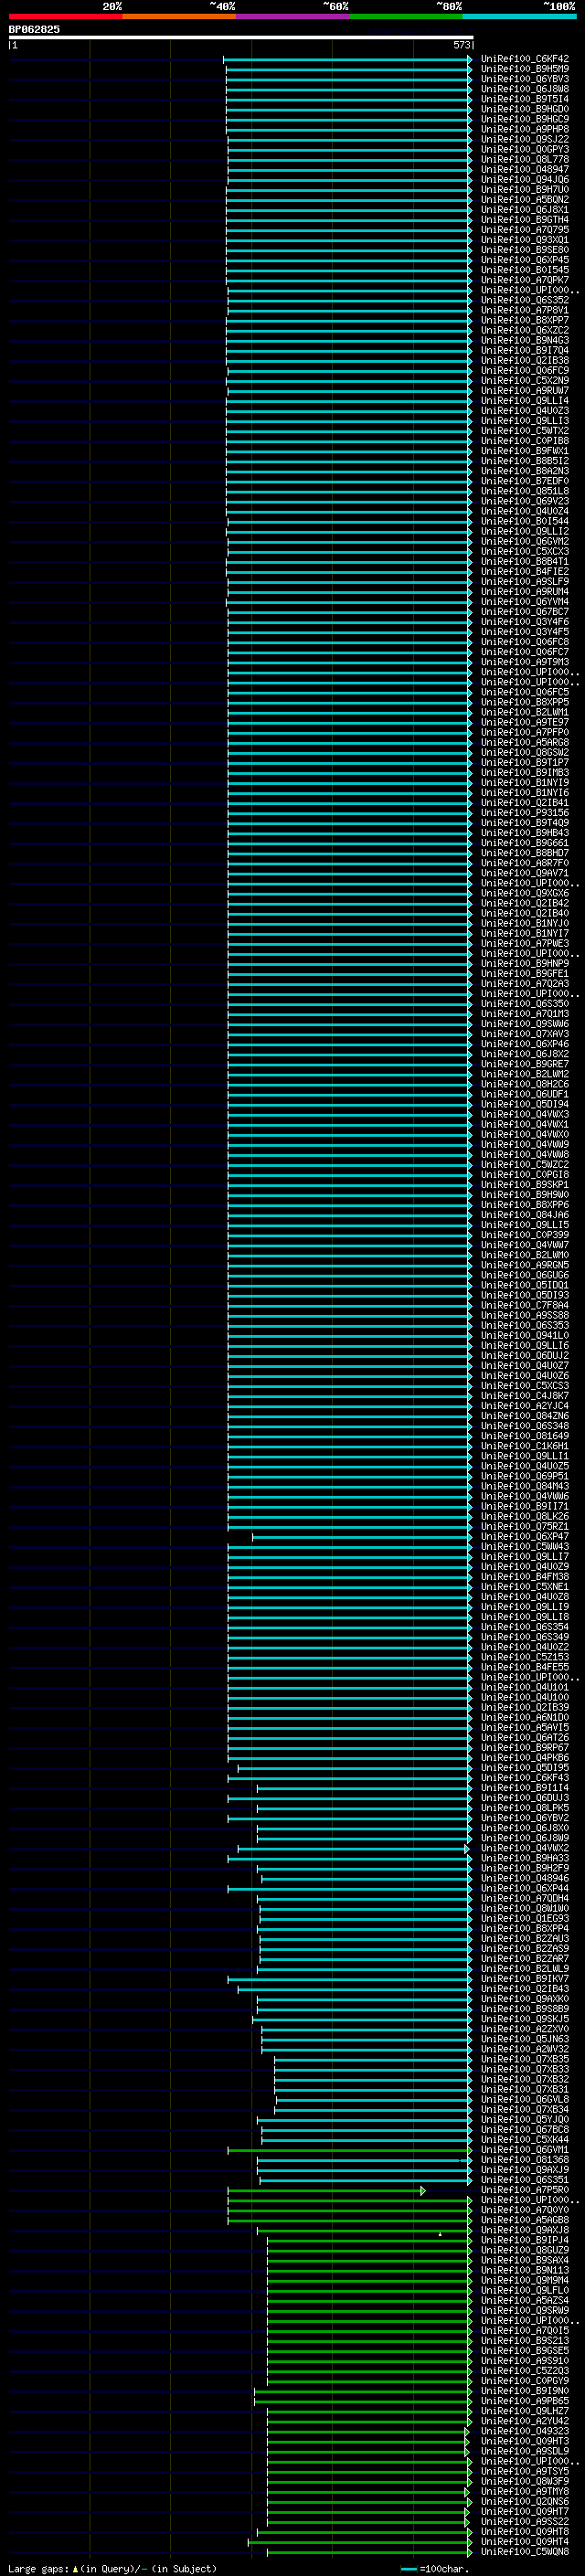585x2576 pixels.
Task: Select hit UniRef100_Q6J8X1
Action: click(x=525, y=209)
